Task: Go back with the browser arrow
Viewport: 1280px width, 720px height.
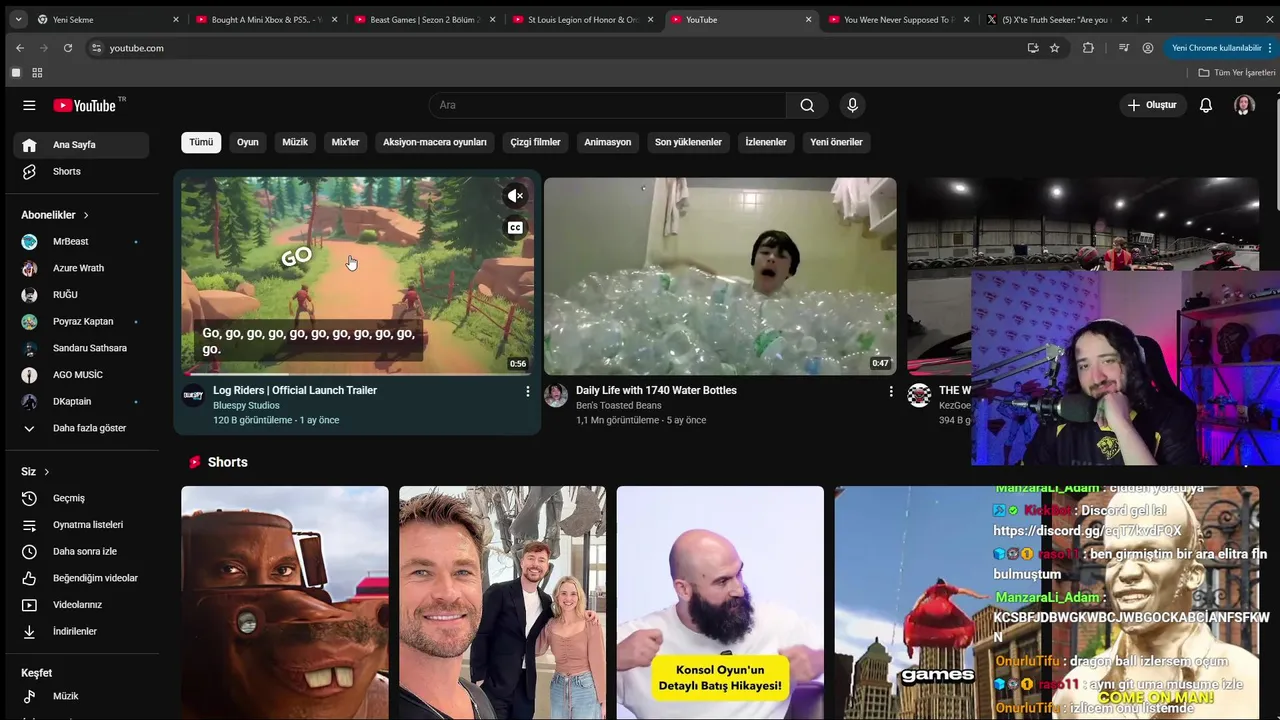Action: coord(20,48)
